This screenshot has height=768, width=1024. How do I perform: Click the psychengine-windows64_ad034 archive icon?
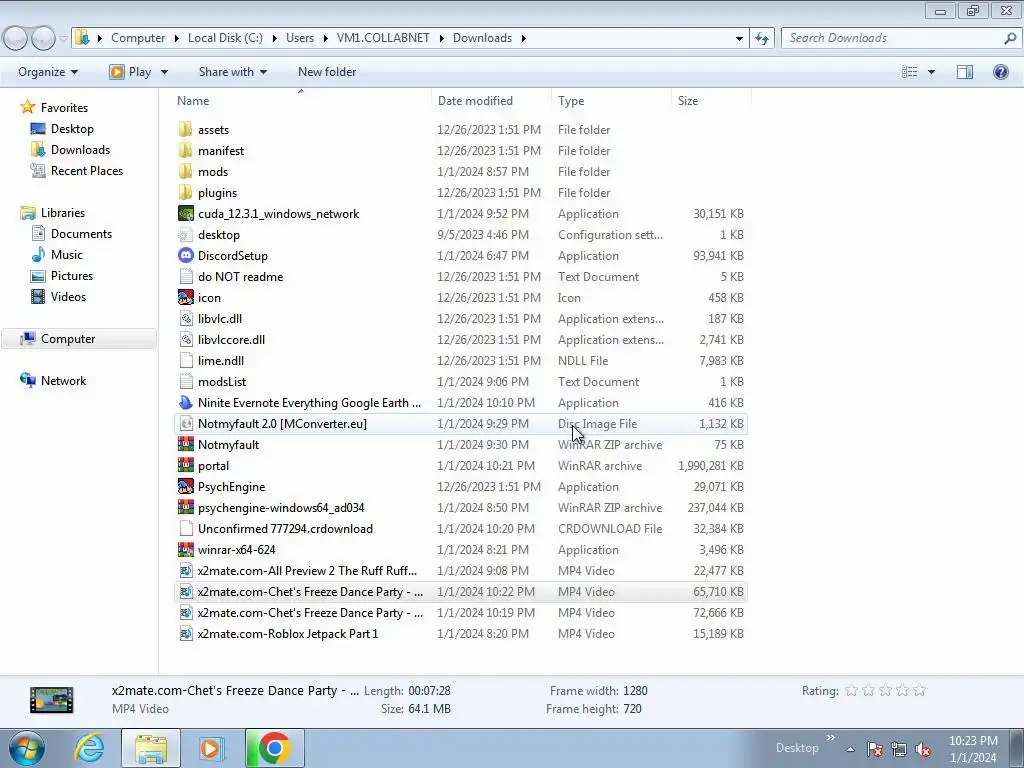pos(185,507)
